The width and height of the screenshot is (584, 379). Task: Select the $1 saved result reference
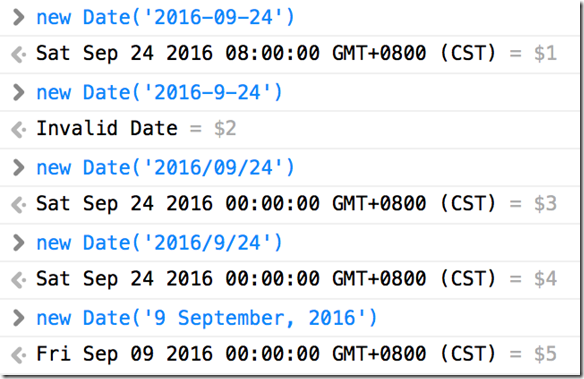[x=545, y=53]
